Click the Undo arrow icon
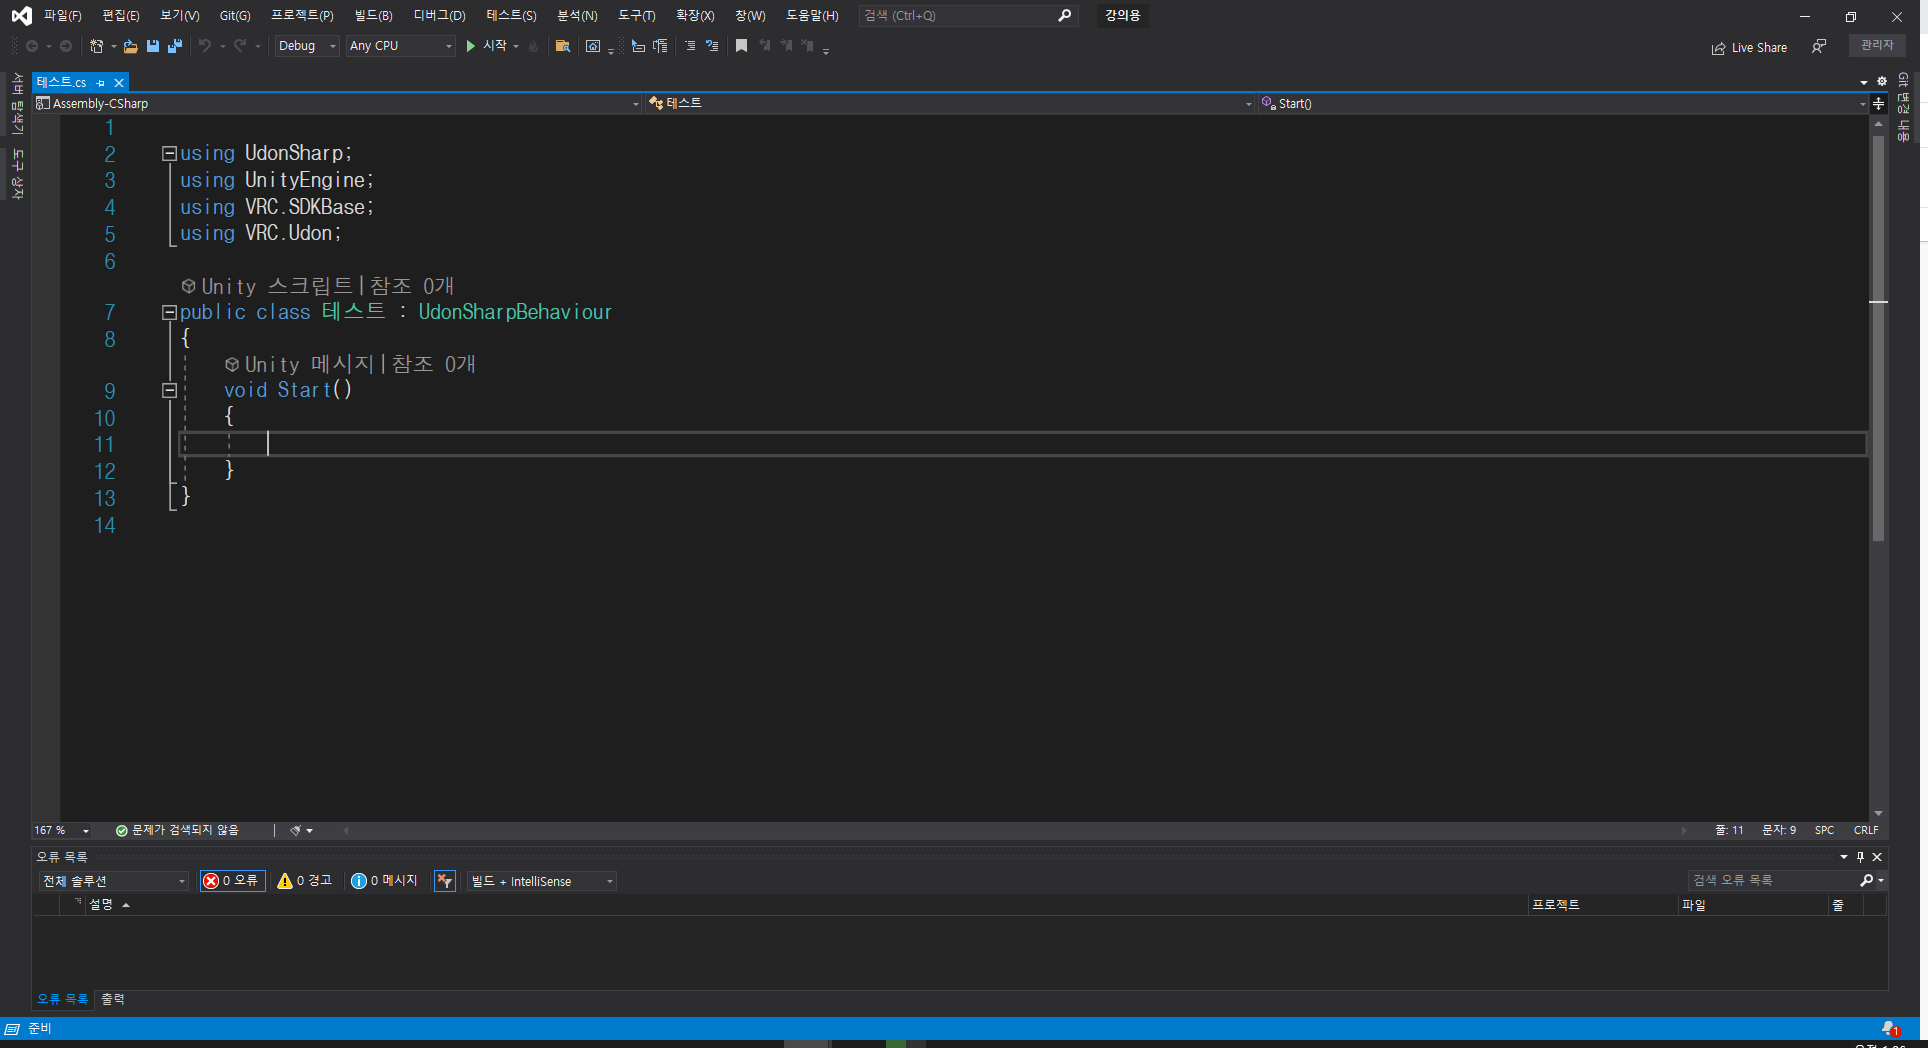 click(205, 46)
